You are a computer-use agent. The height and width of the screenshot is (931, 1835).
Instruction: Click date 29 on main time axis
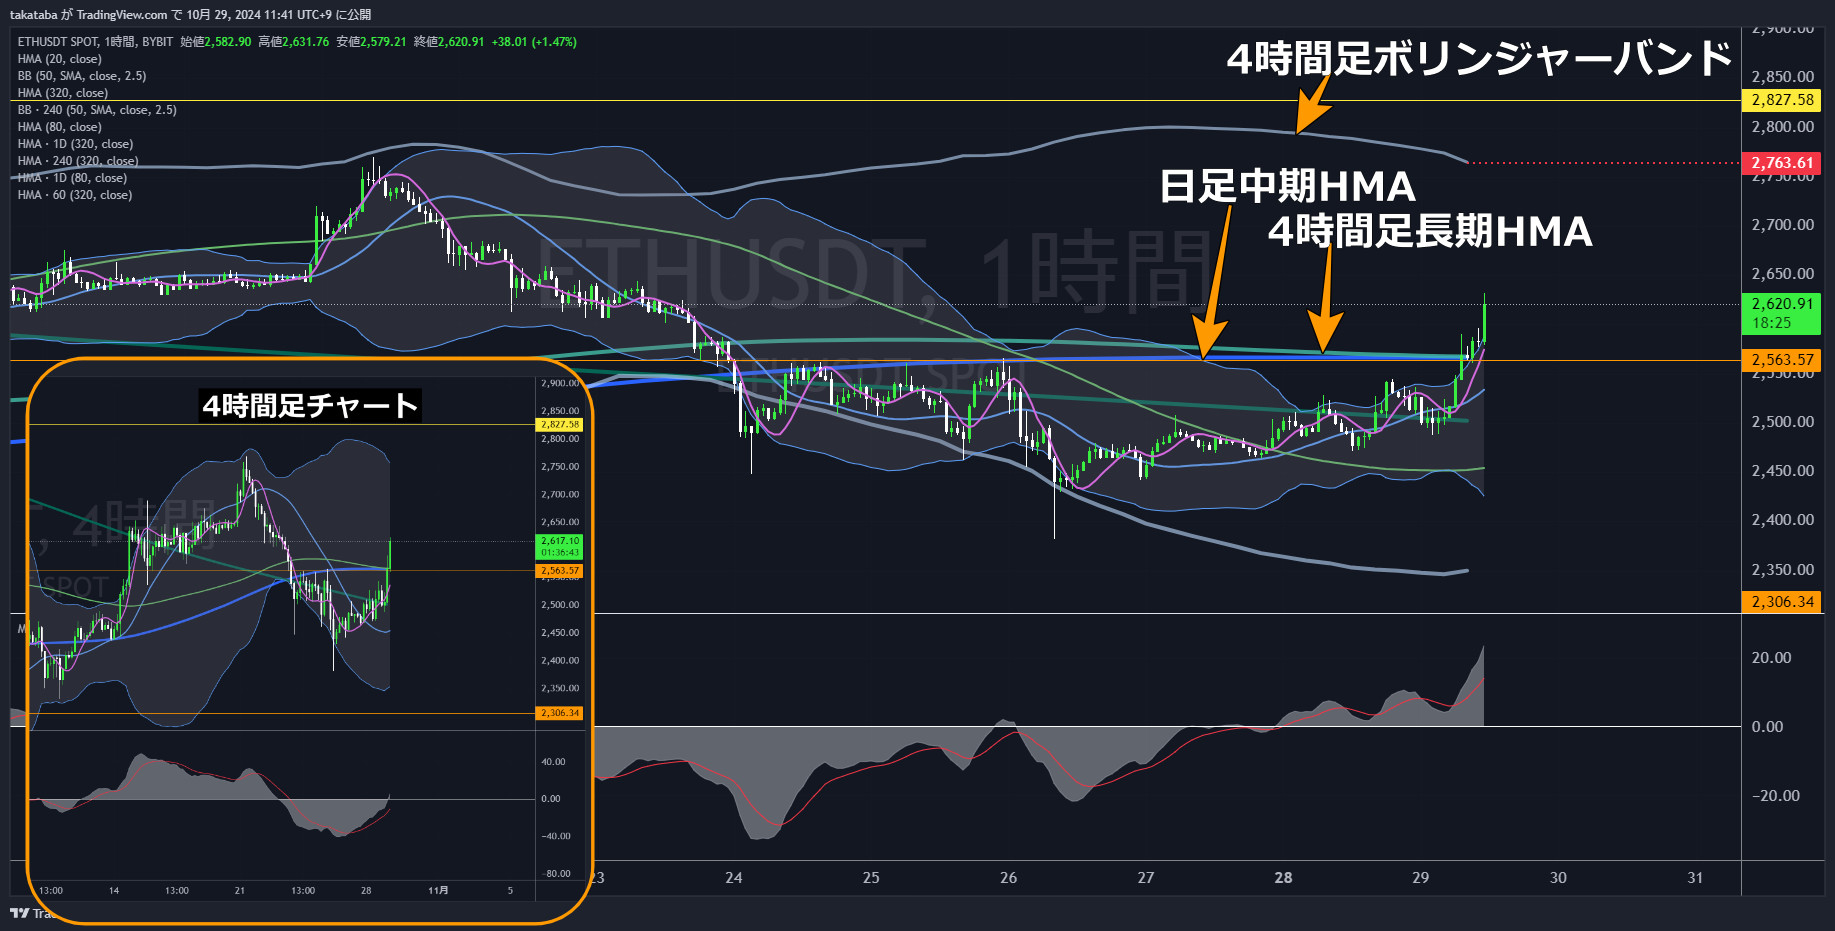pos(1421,878)
